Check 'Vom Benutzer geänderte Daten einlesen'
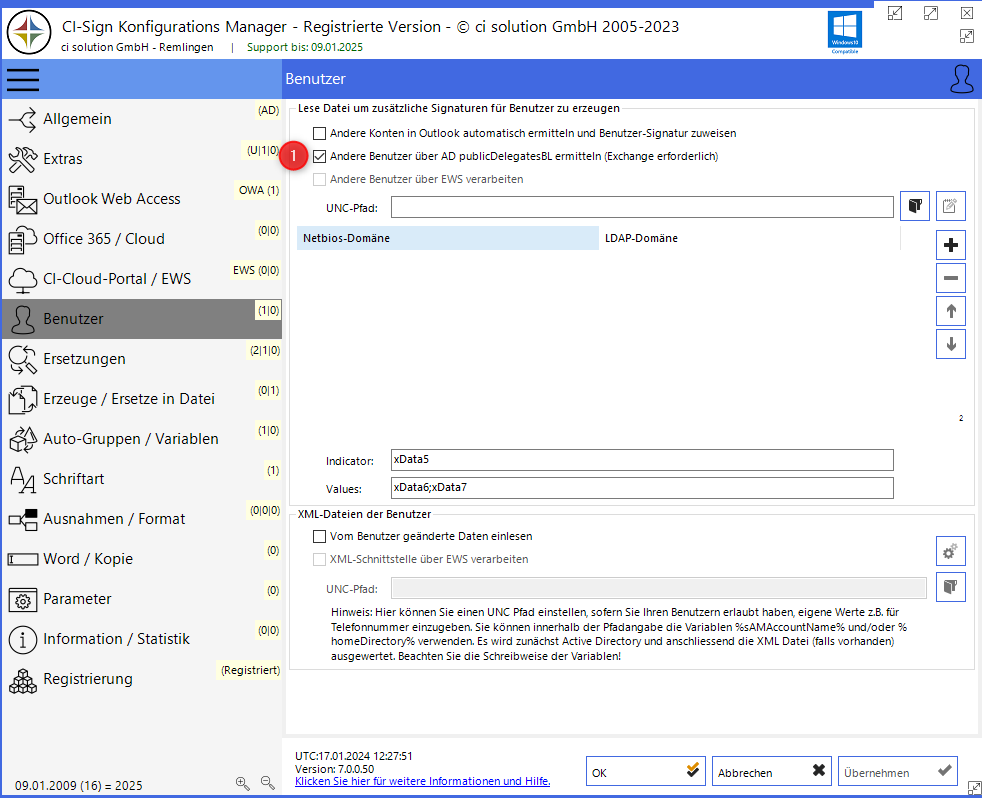 click(320, 537)
